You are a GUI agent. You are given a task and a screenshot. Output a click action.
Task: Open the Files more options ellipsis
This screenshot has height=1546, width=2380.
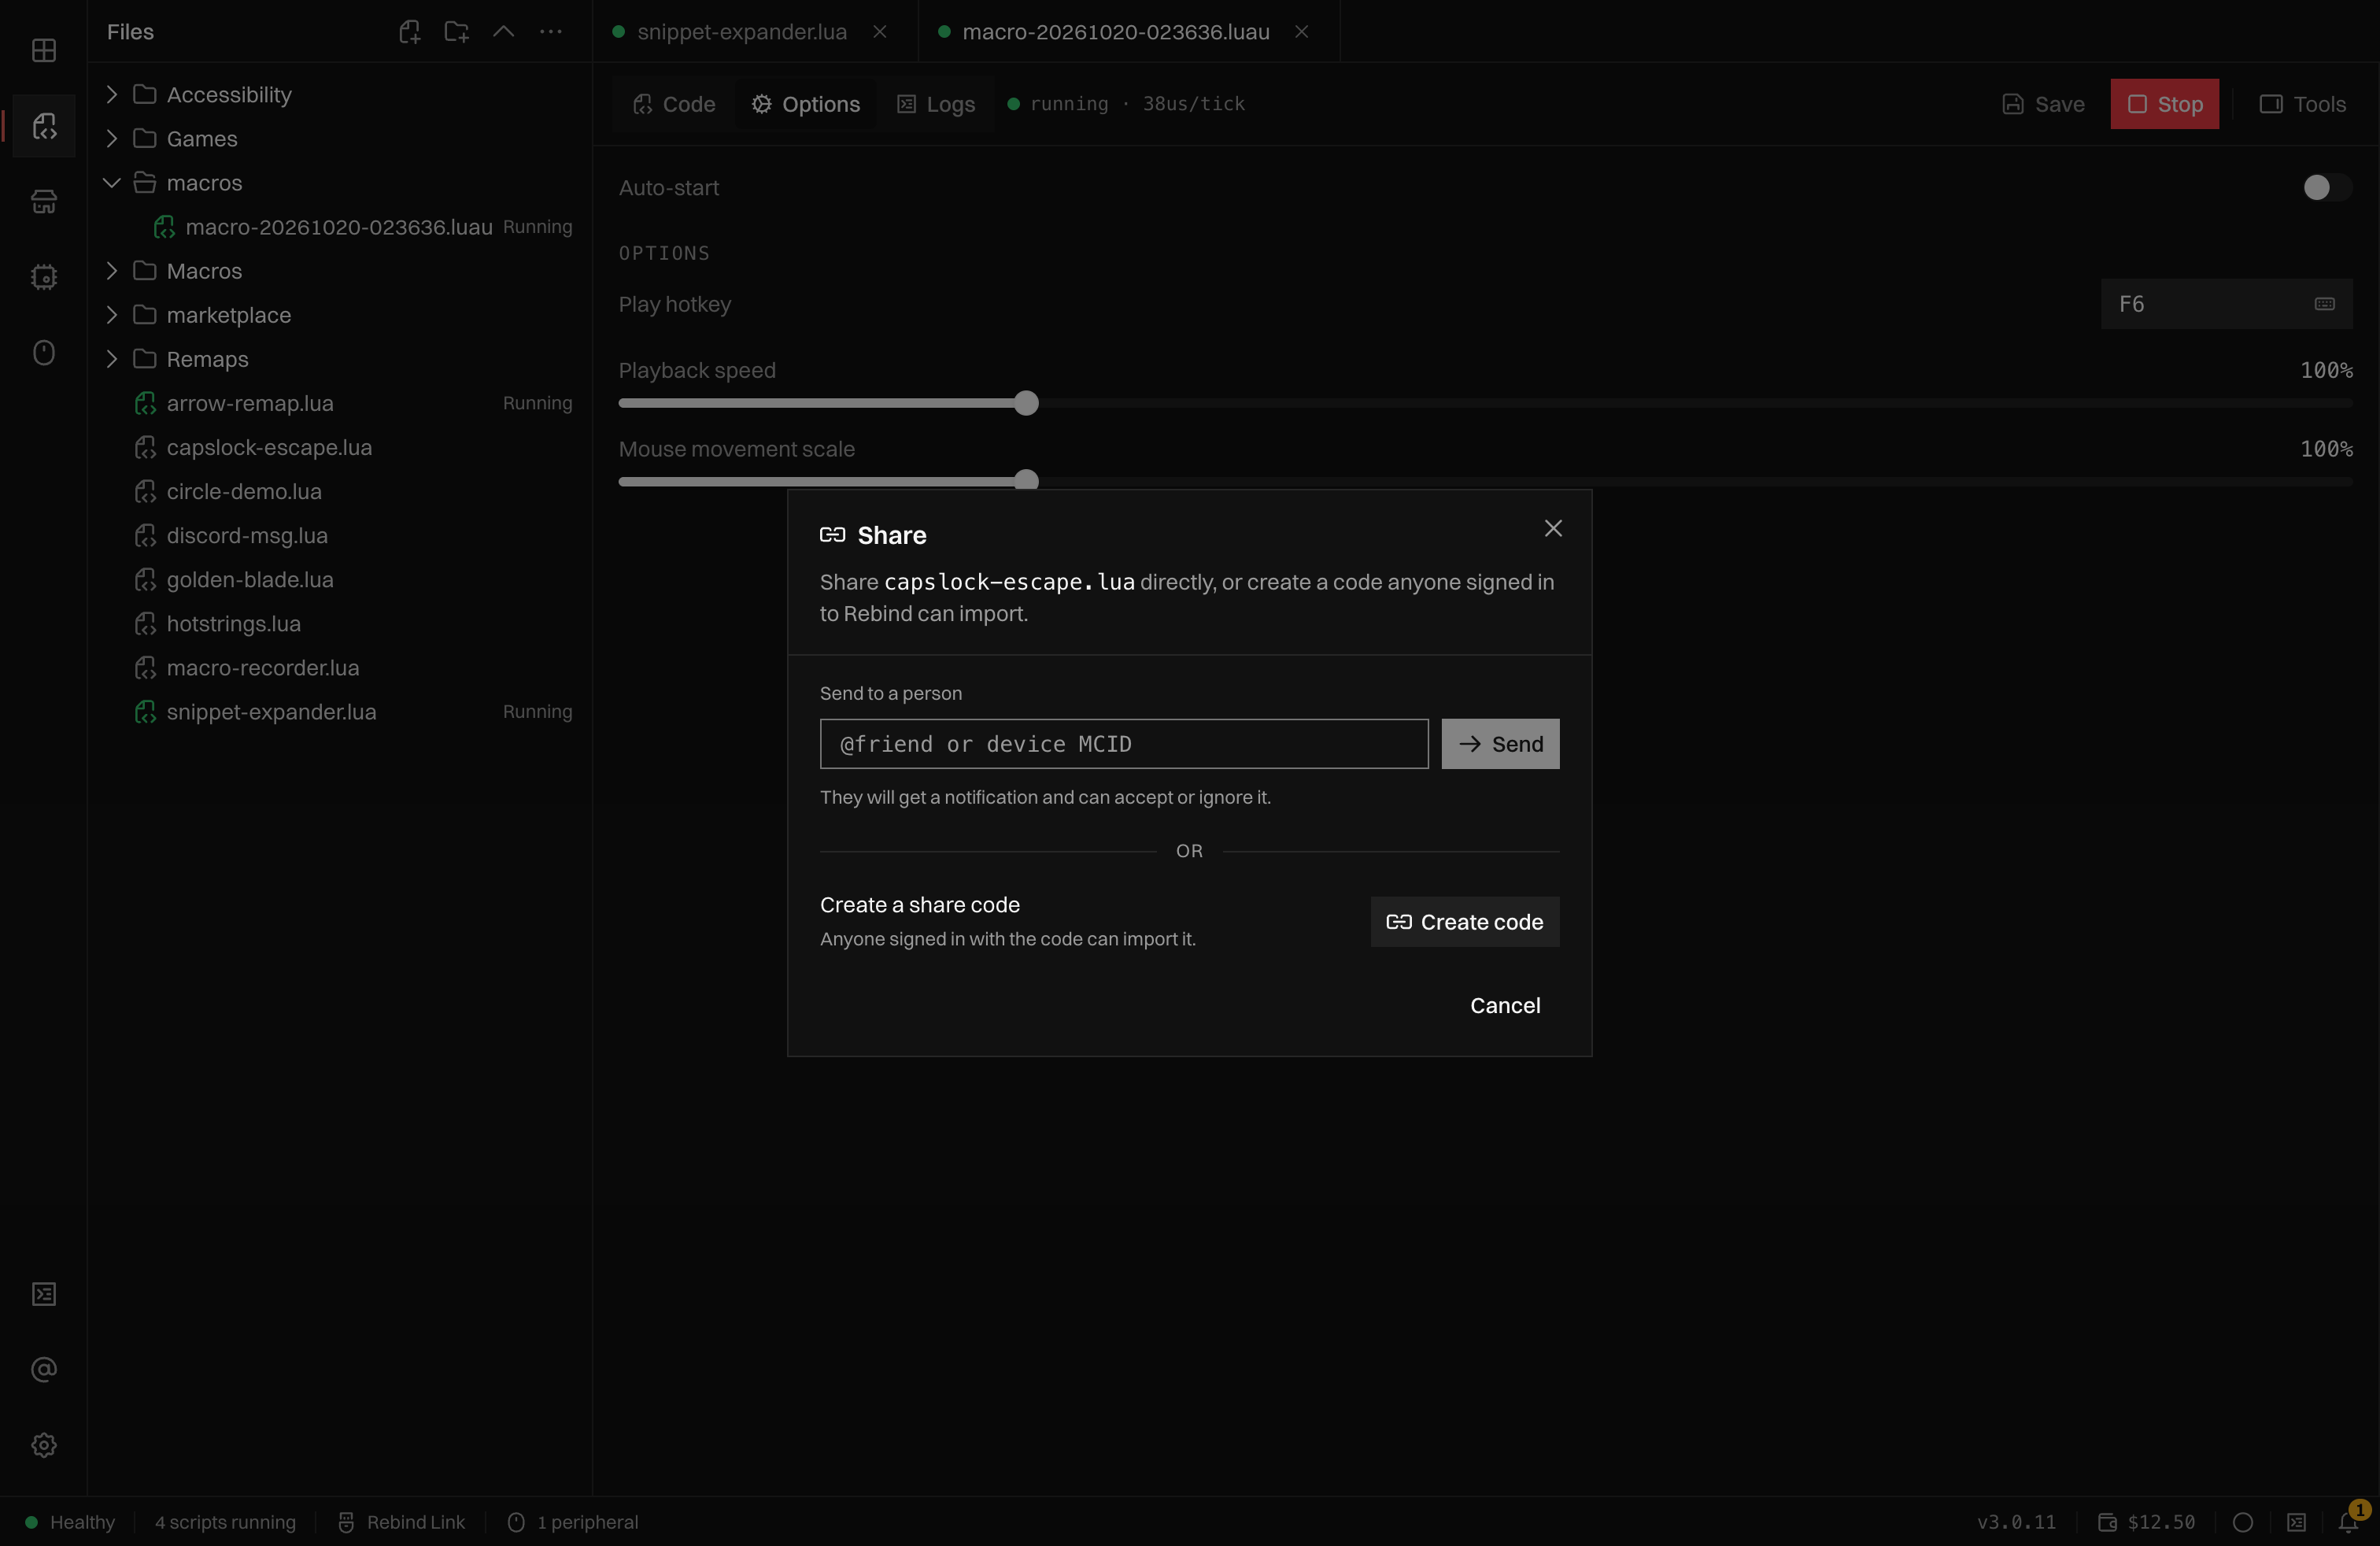click(551, 32)
